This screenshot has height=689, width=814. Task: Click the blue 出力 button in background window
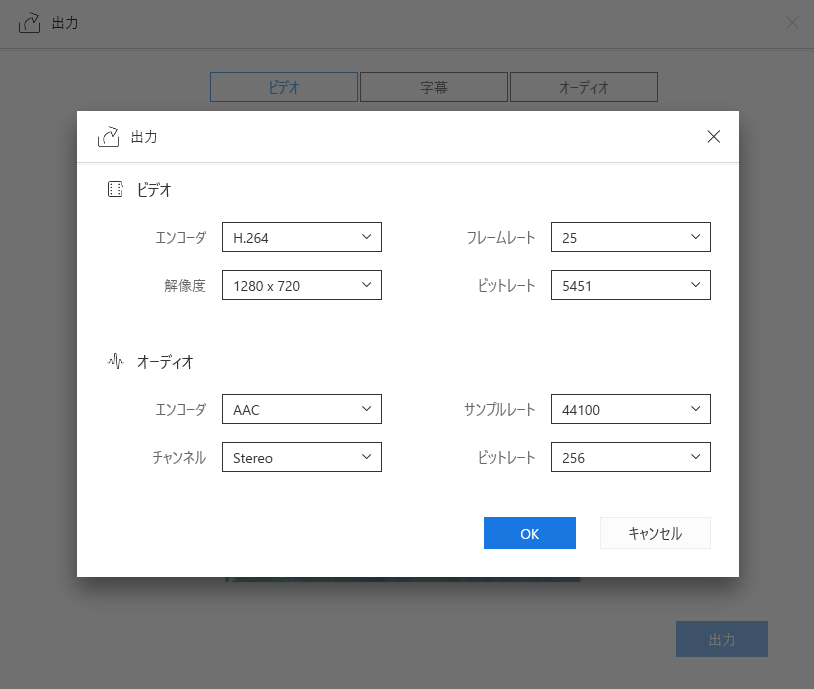point(722,639)
